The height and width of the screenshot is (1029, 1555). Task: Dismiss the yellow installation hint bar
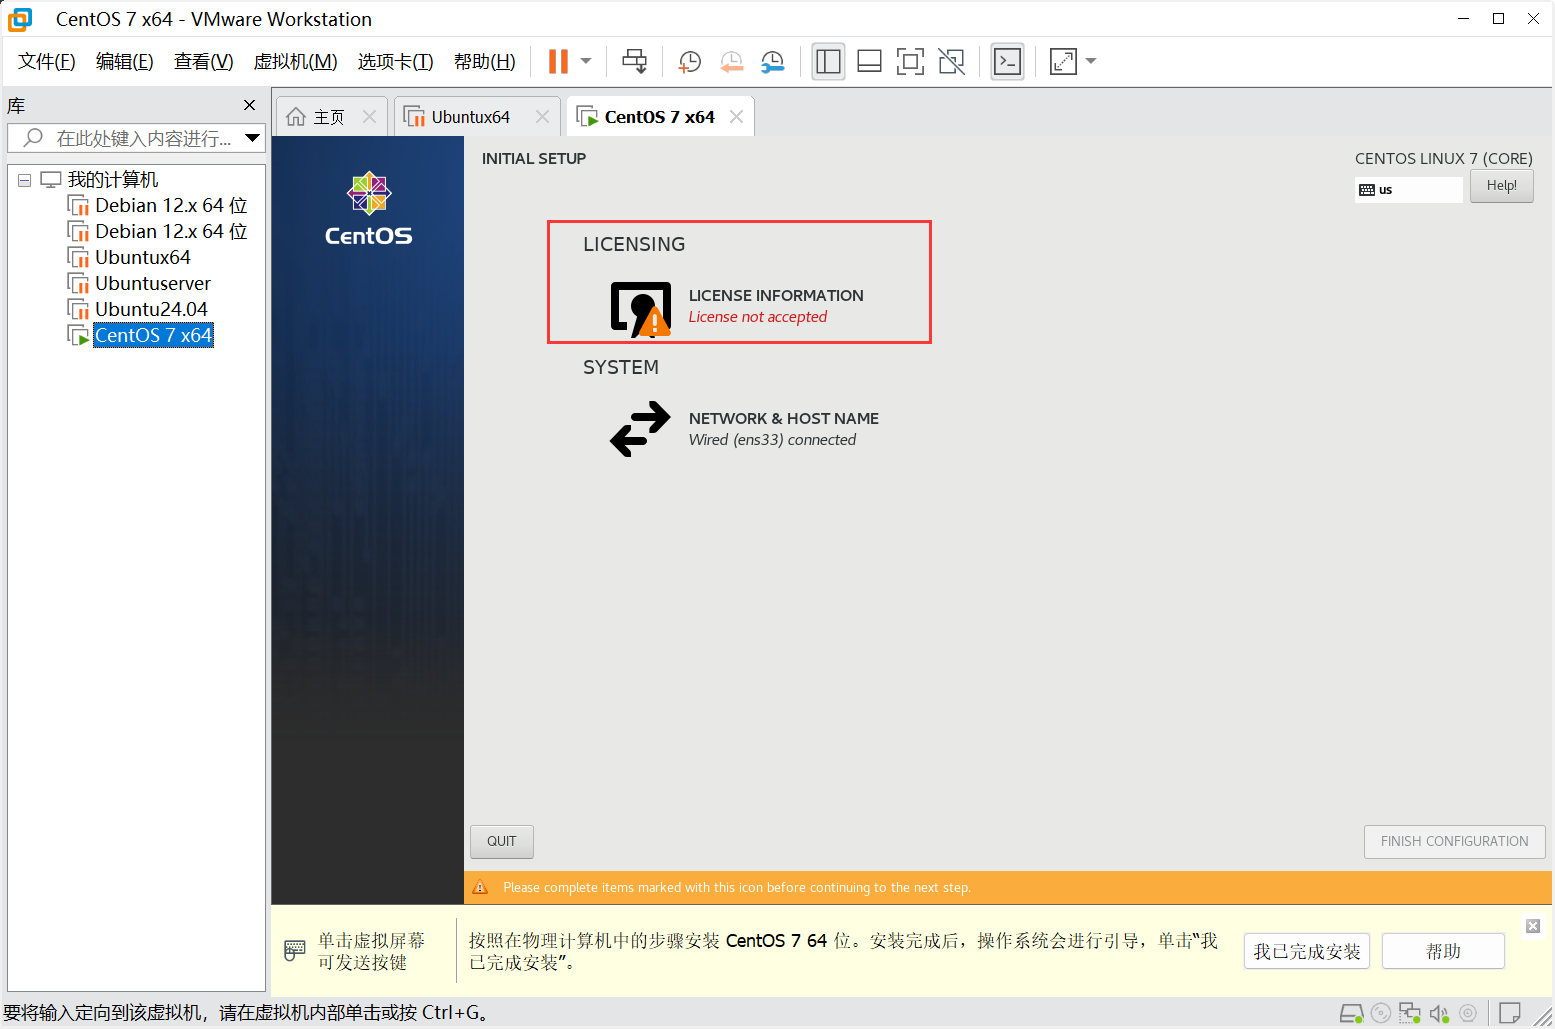coord(1532,926)
